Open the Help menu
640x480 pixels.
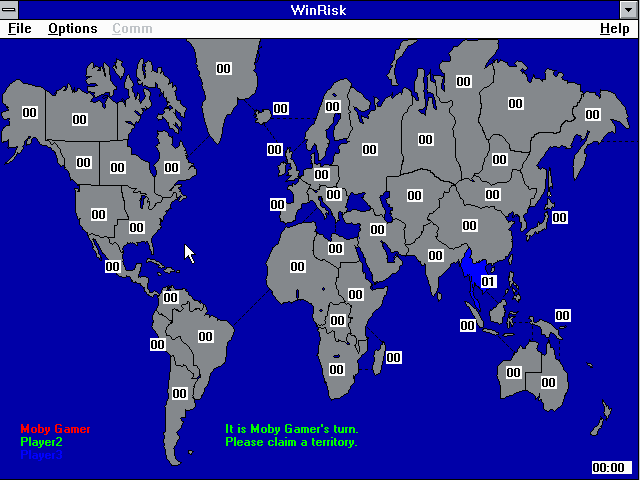pos(614,28)
